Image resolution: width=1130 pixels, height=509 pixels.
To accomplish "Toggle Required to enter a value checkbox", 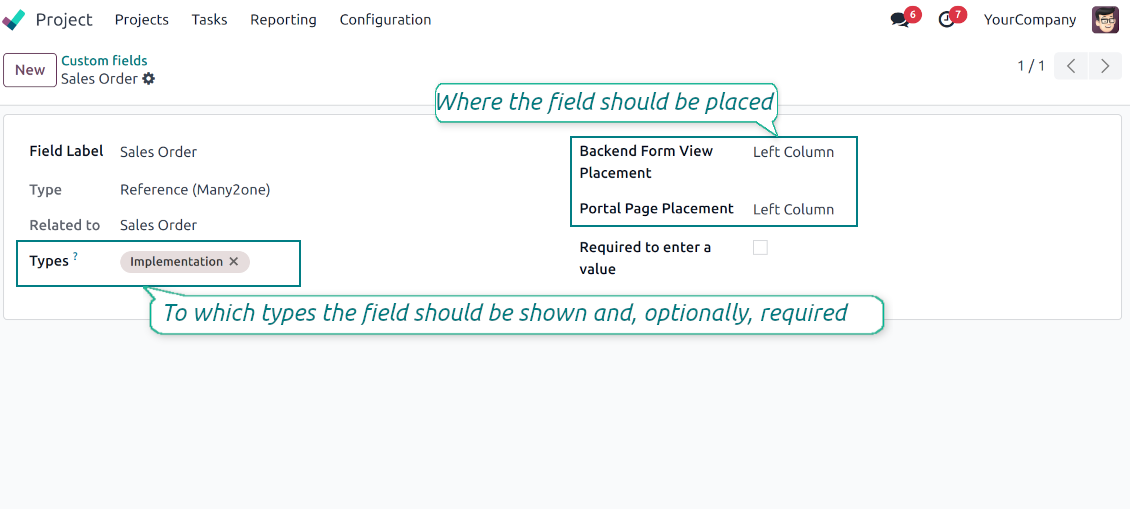I will pyautogui.click(x=760, y=248).
